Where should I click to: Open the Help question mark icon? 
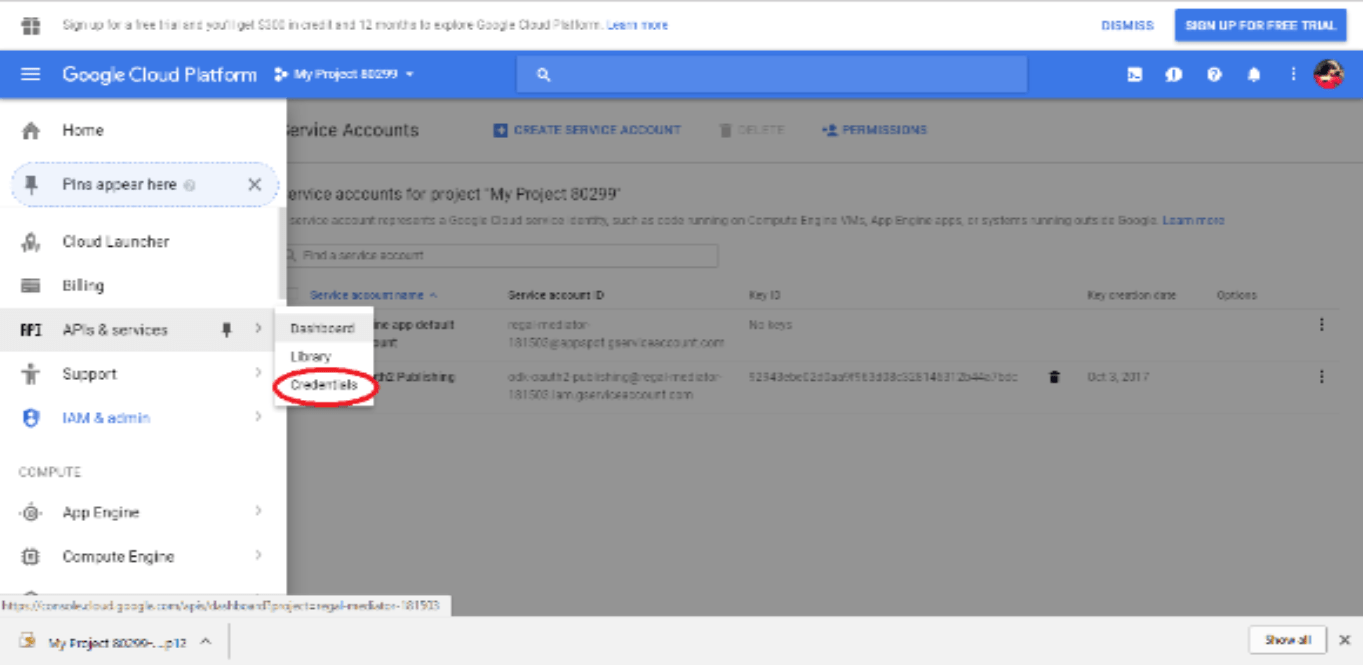(x=1214, y=74)
